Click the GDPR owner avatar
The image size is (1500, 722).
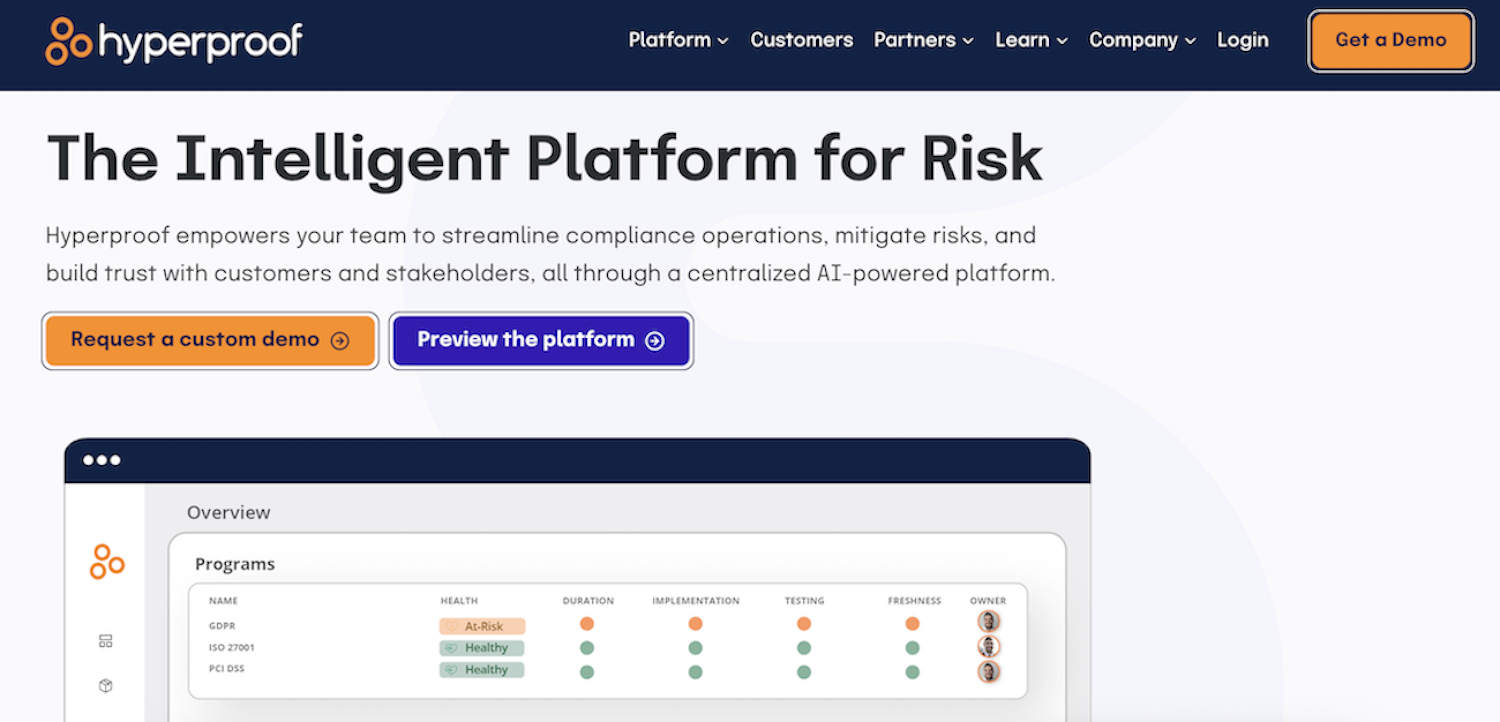(988, 622)
